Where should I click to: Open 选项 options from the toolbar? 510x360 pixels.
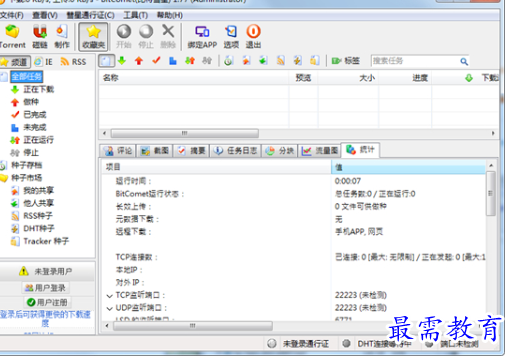(x=231, y=36)
